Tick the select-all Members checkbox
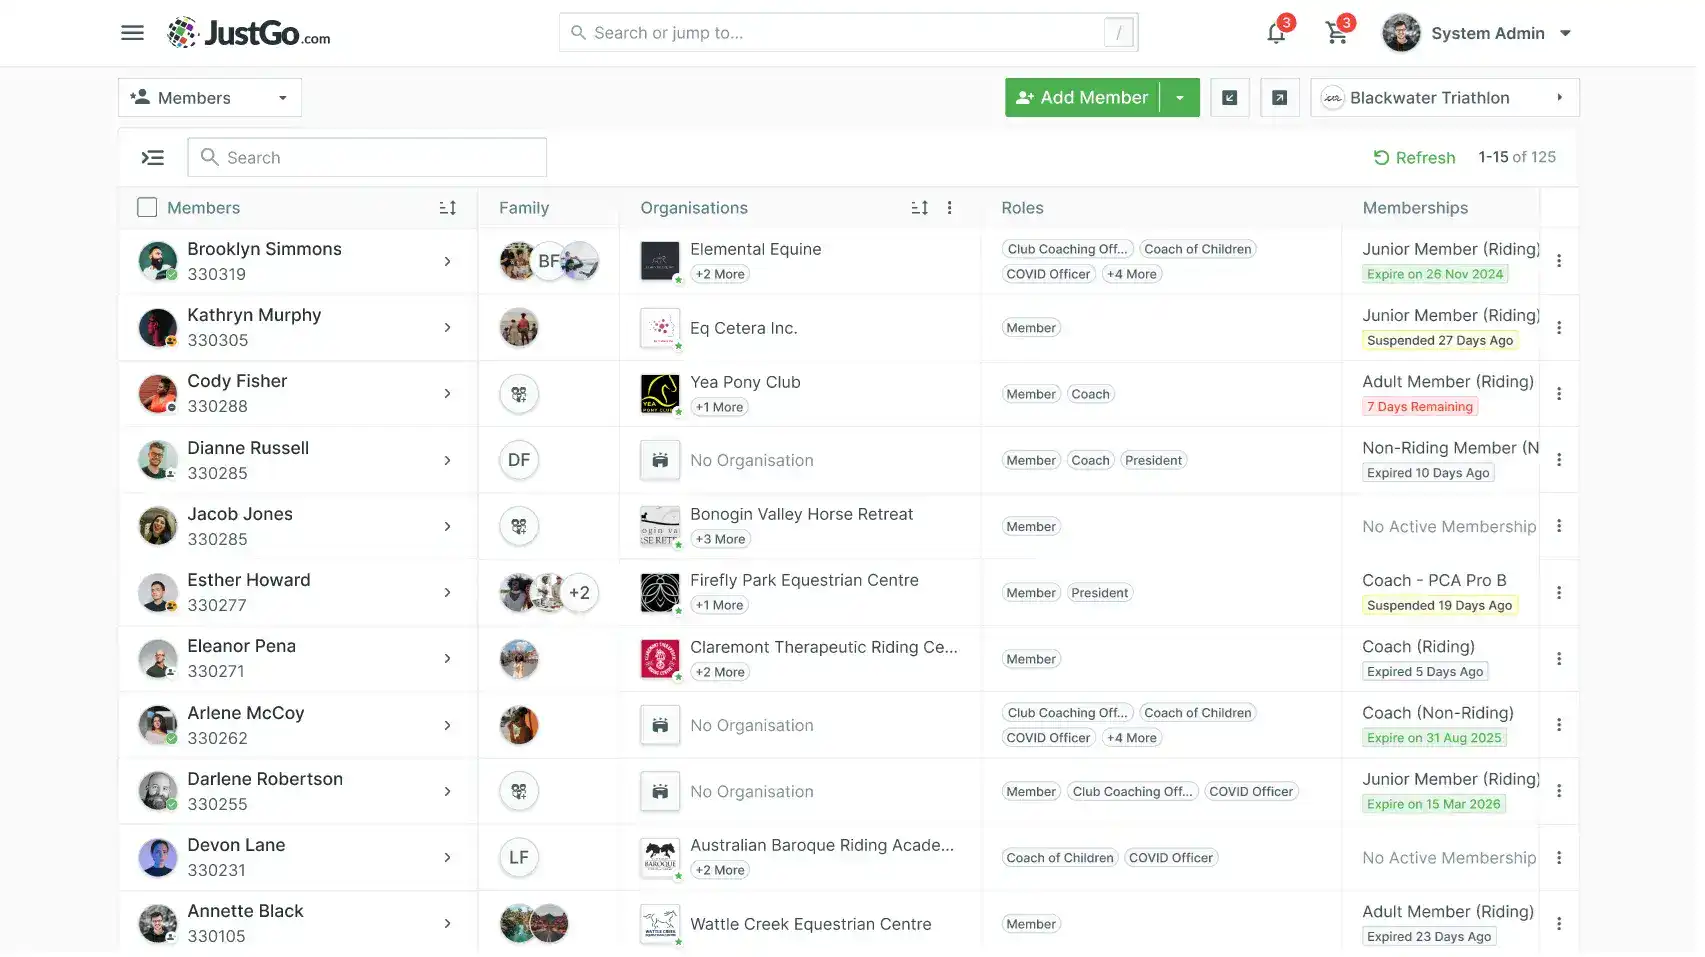 (147, 208)
